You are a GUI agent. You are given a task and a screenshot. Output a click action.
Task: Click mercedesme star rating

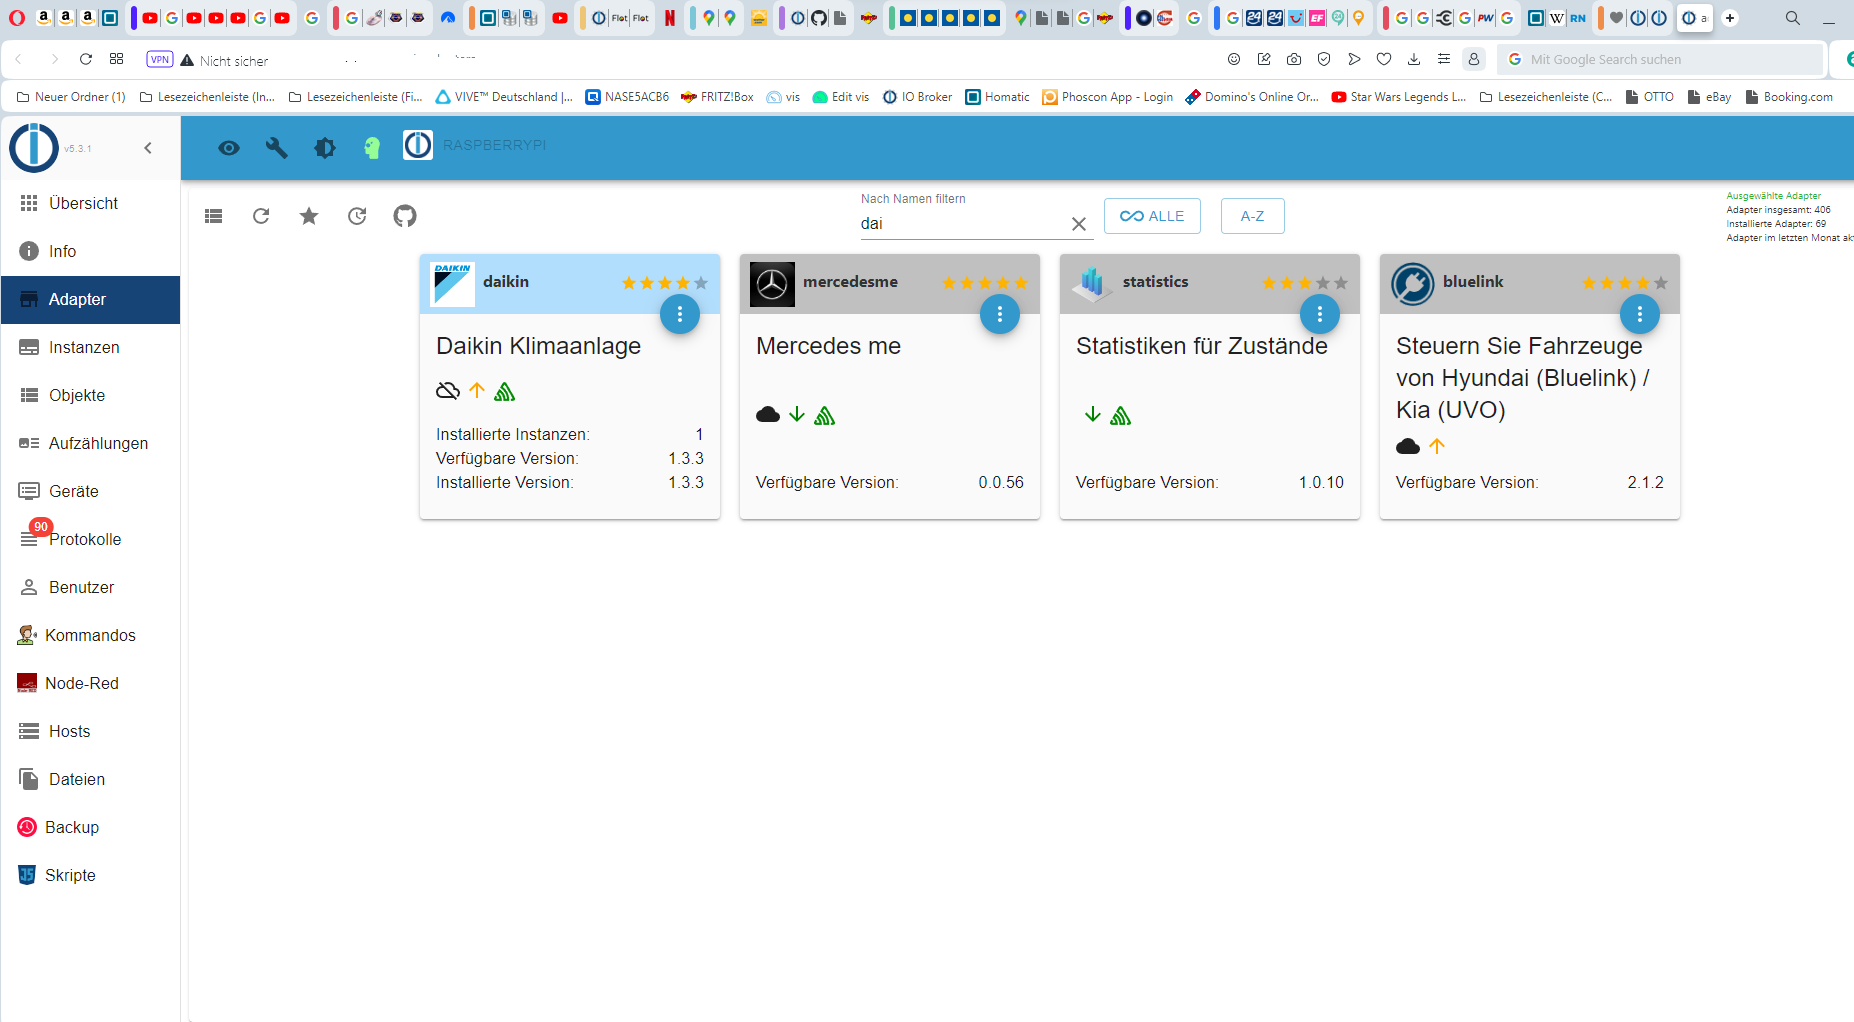coord(985,283)
